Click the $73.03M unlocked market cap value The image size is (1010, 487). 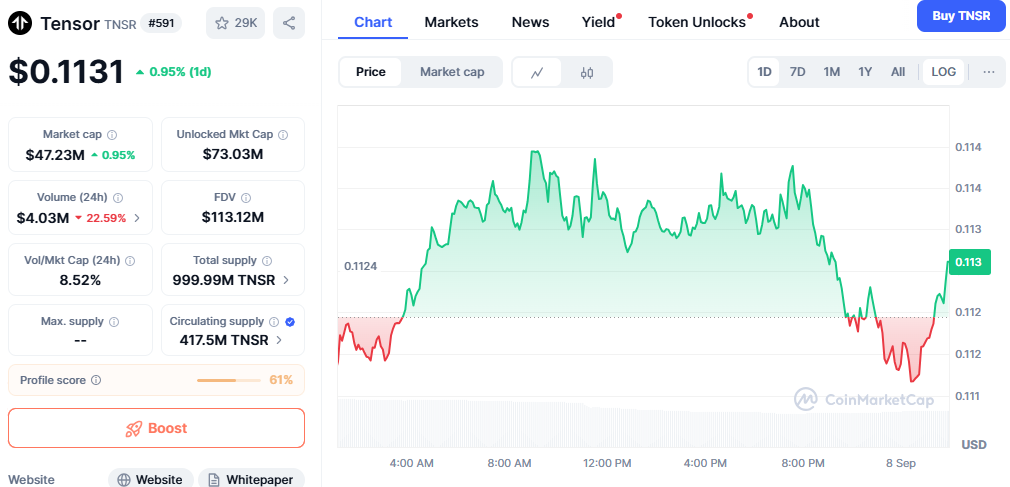[x=233, y=155]
